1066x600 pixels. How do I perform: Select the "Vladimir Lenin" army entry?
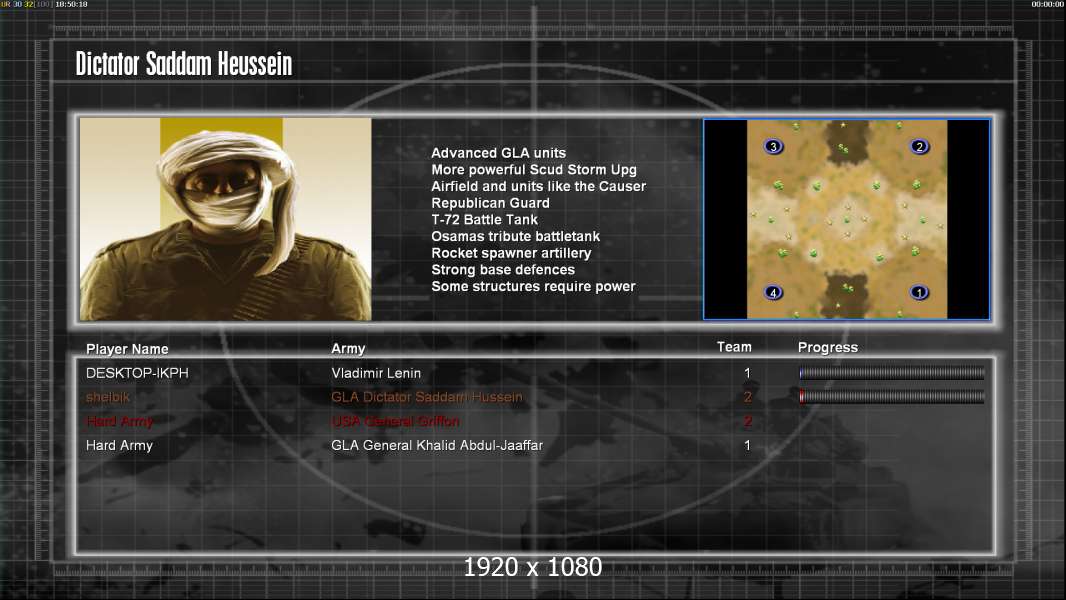pyautogui.click(x=376, y=373)
